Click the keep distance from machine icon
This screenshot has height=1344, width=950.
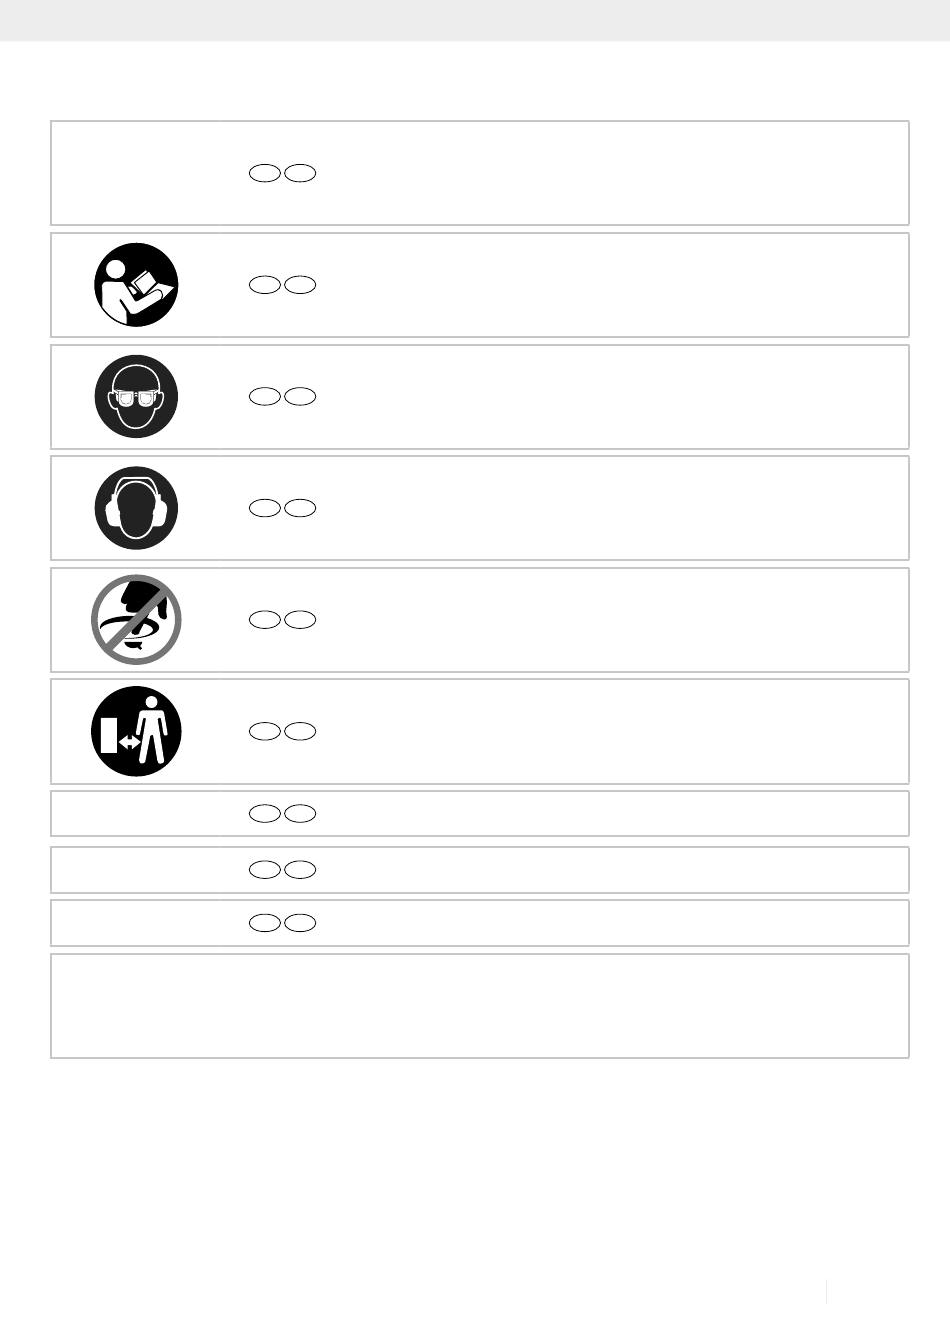pos(137,732)
